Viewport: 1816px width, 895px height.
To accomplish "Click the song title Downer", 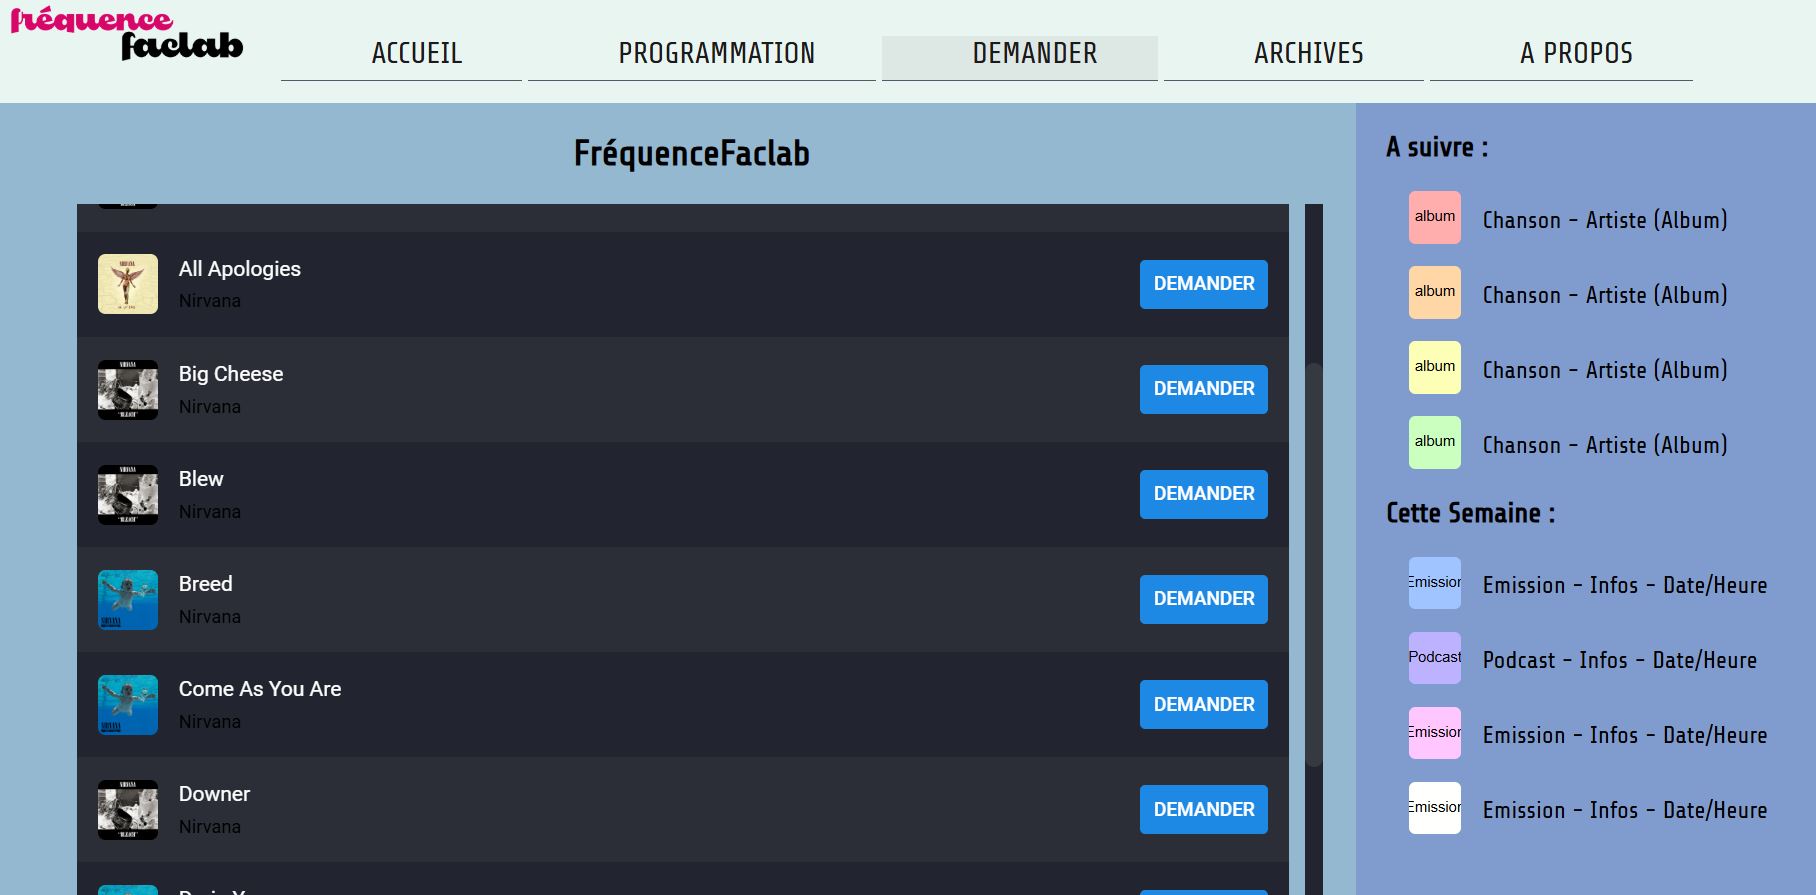I will tap(214, 794).
